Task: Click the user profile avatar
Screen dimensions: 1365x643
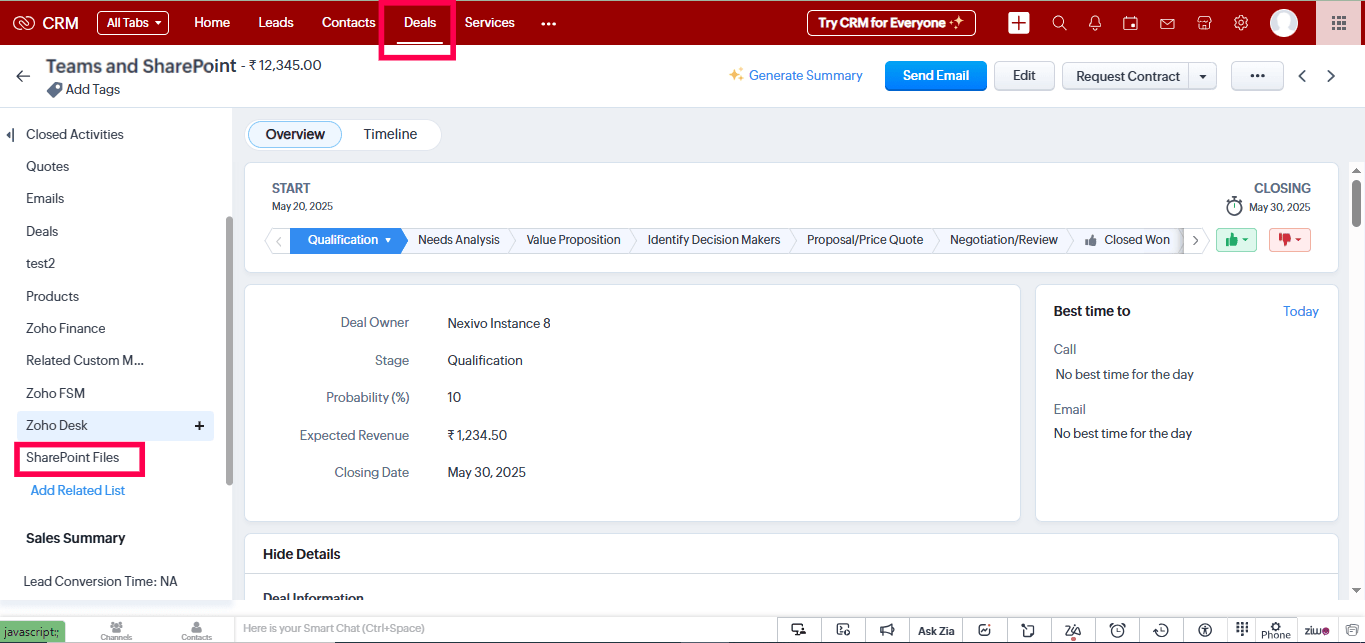Action: (1284, 23)
